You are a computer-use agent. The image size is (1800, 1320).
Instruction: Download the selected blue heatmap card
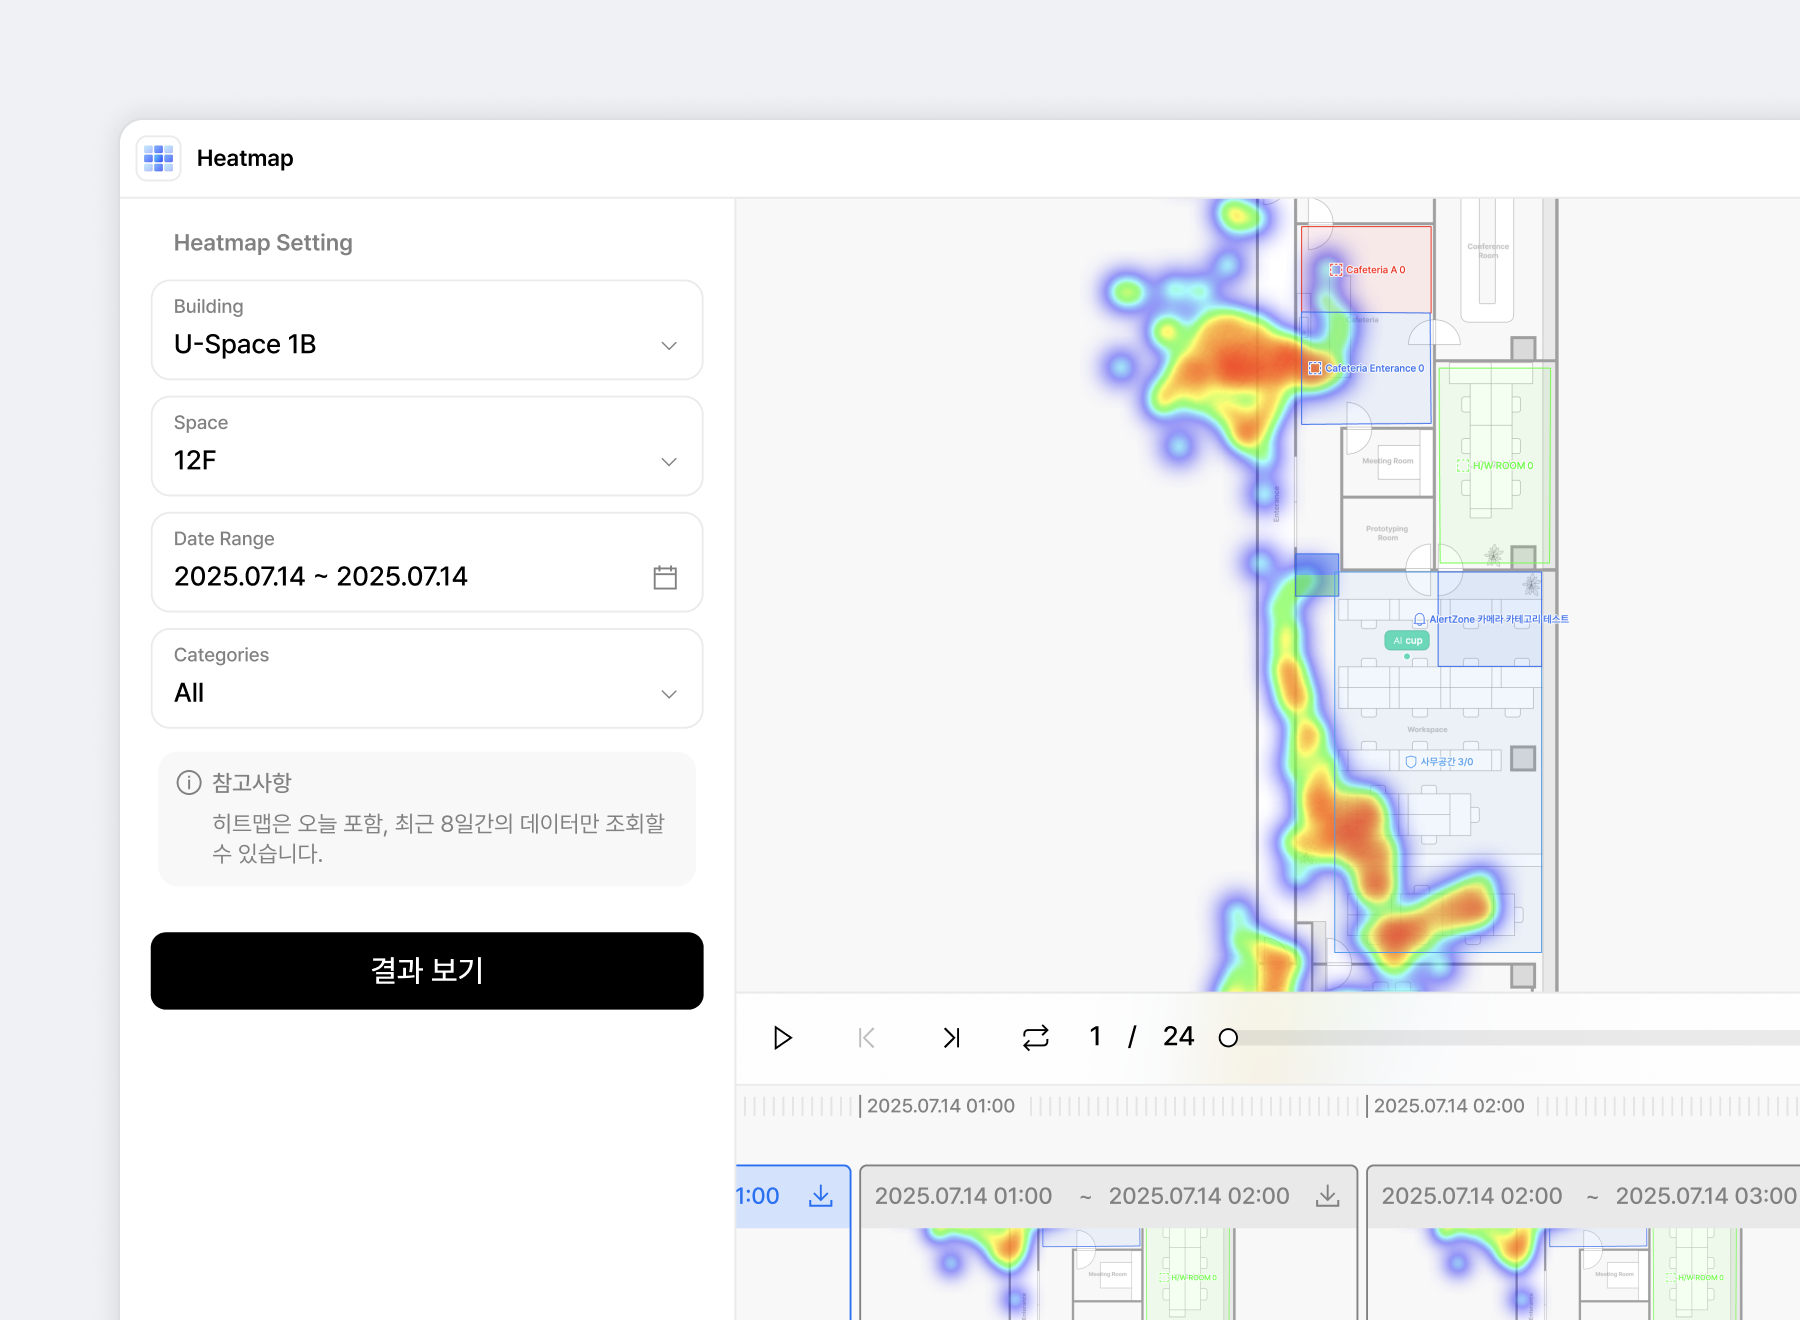pos(820,1196)
